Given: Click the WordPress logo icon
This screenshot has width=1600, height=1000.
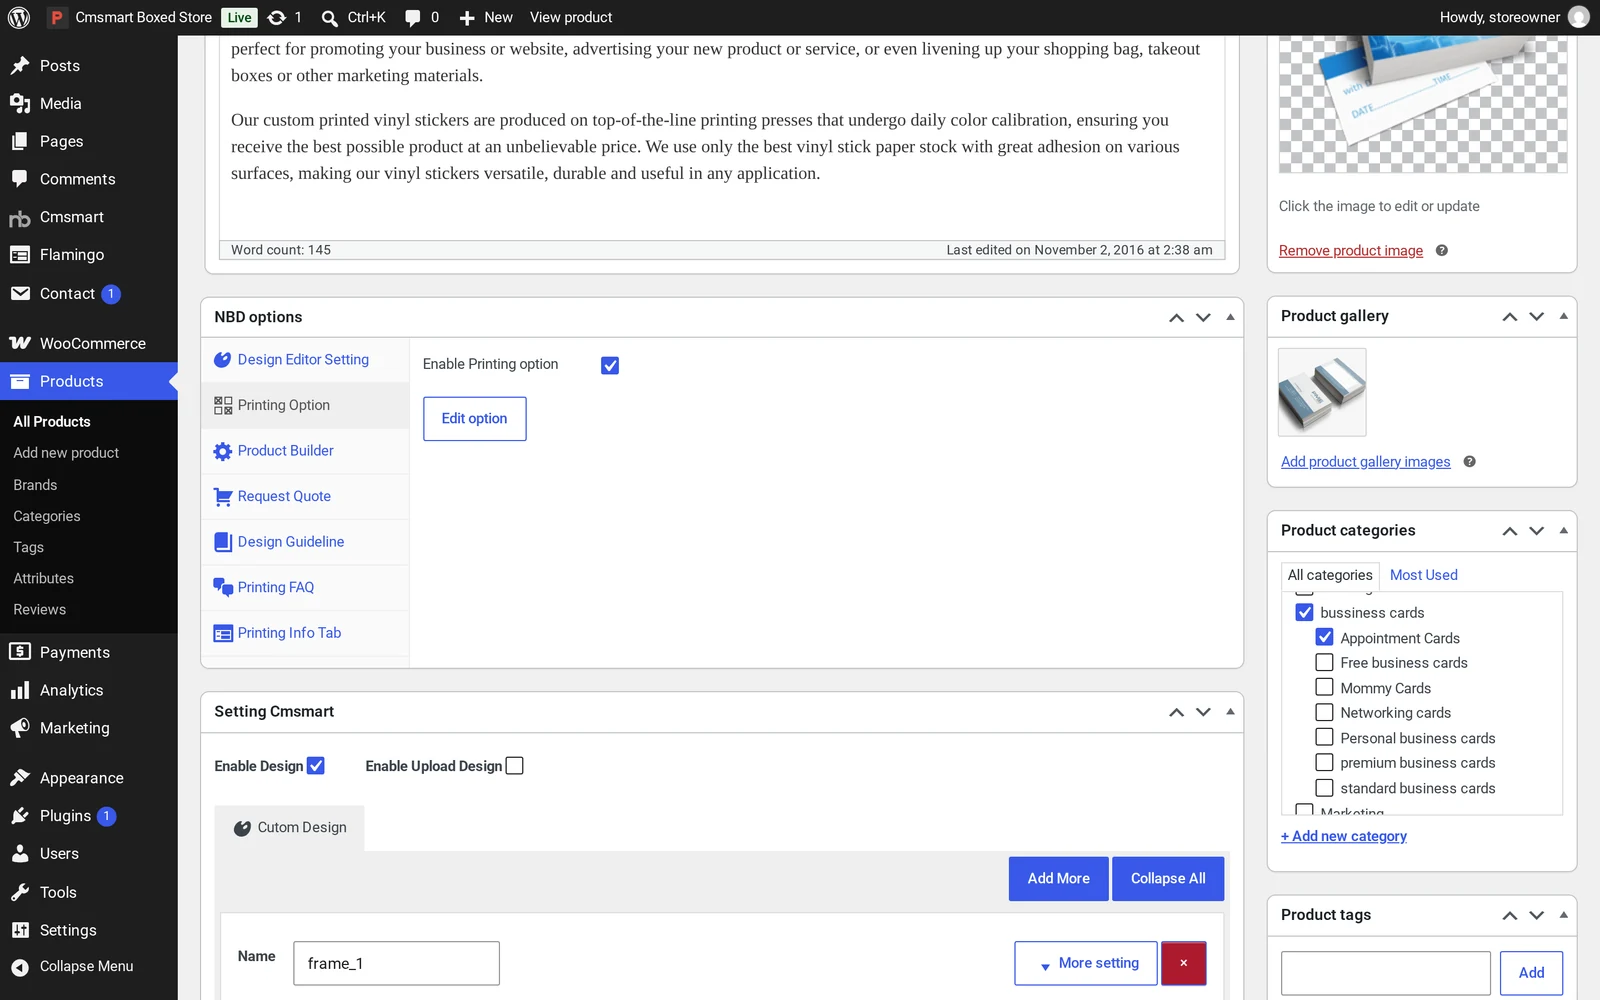Looking at the screenshot, I should click(x=19, y=17).
